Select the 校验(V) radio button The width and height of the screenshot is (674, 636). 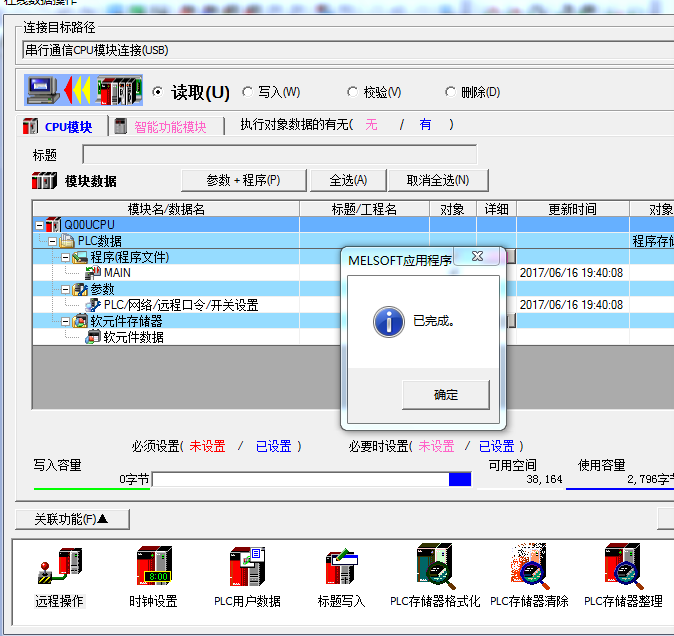click(353, 92)
